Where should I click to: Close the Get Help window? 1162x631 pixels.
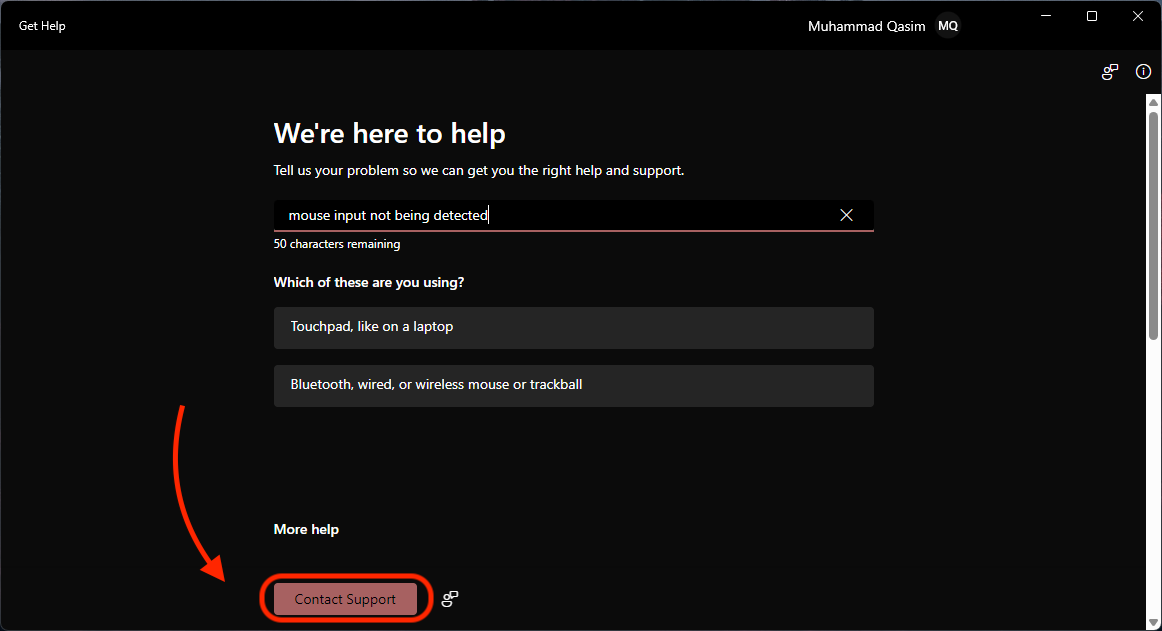click(x=1137, y=16)
